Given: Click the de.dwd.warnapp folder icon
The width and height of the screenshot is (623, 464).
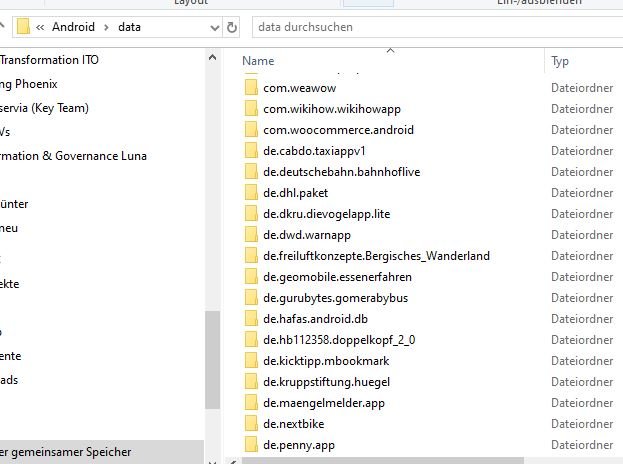Looking at the screenshot, I should pyautogui.click(x=251, y=235).
